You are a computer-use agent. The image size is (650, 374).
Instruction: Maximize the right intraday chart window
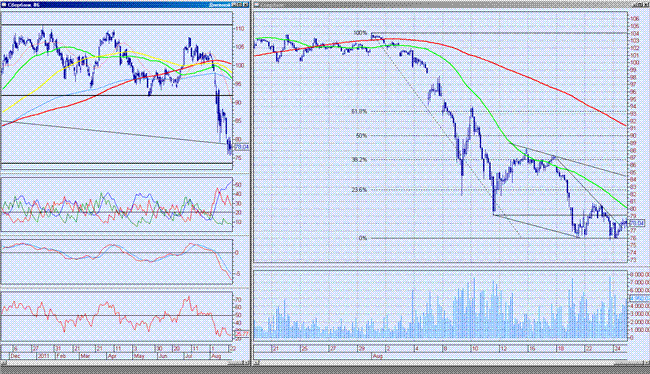[x=640, y=5]
